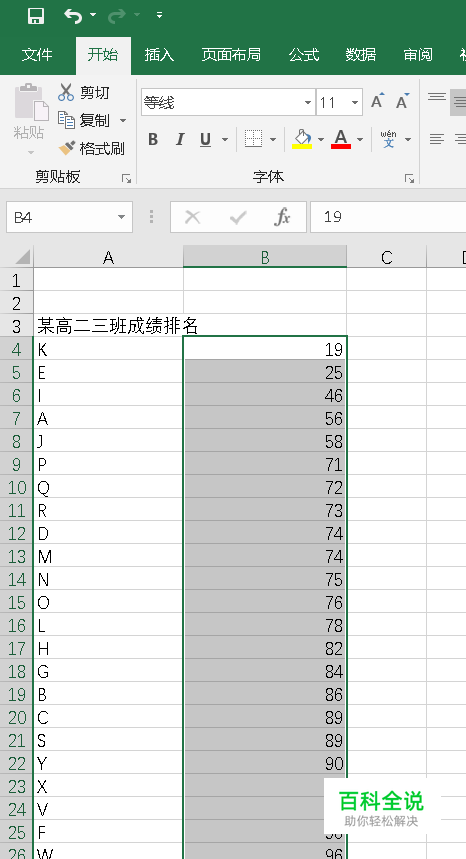Click cell B4 containing 19
The image size is (466, 859).
pyautogui.click(x=265, y=350)
